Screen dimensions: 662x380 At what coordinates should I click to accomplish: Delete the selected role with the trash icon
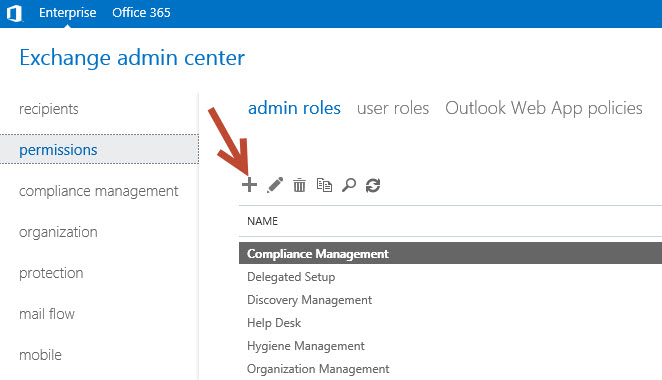point(299,185)
